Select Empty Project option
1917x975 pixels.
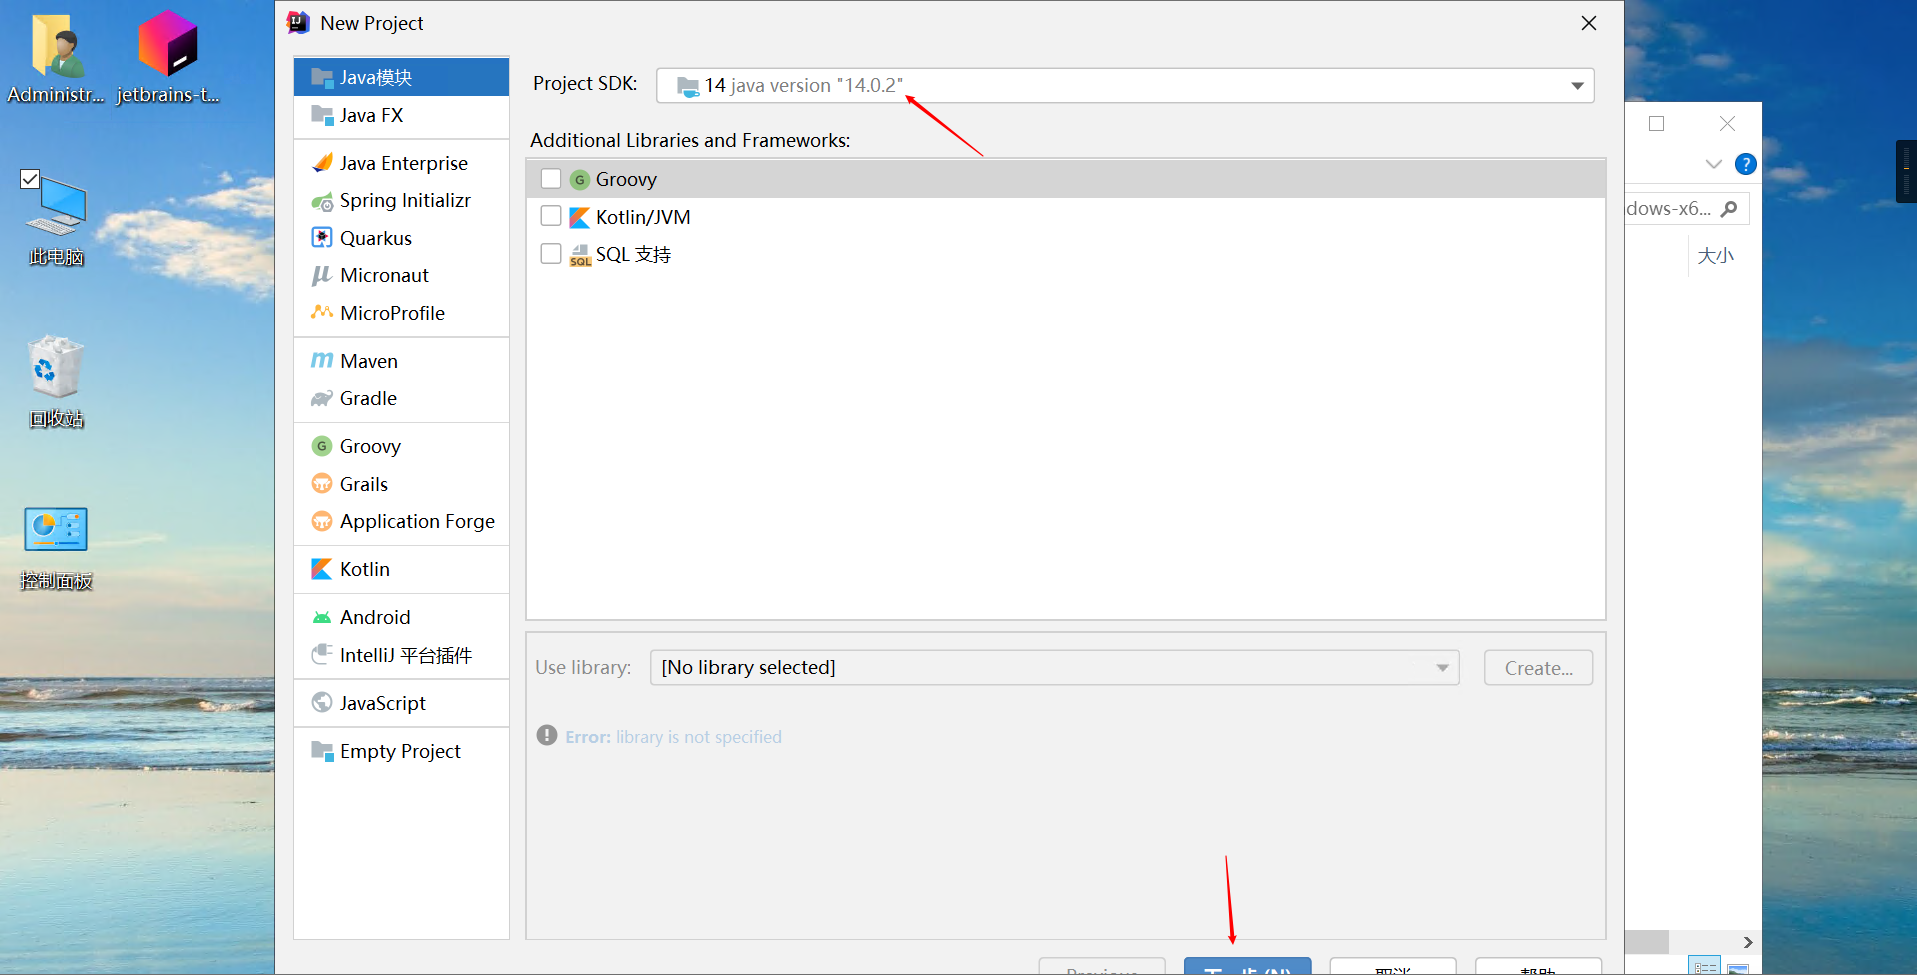[401, 751]
